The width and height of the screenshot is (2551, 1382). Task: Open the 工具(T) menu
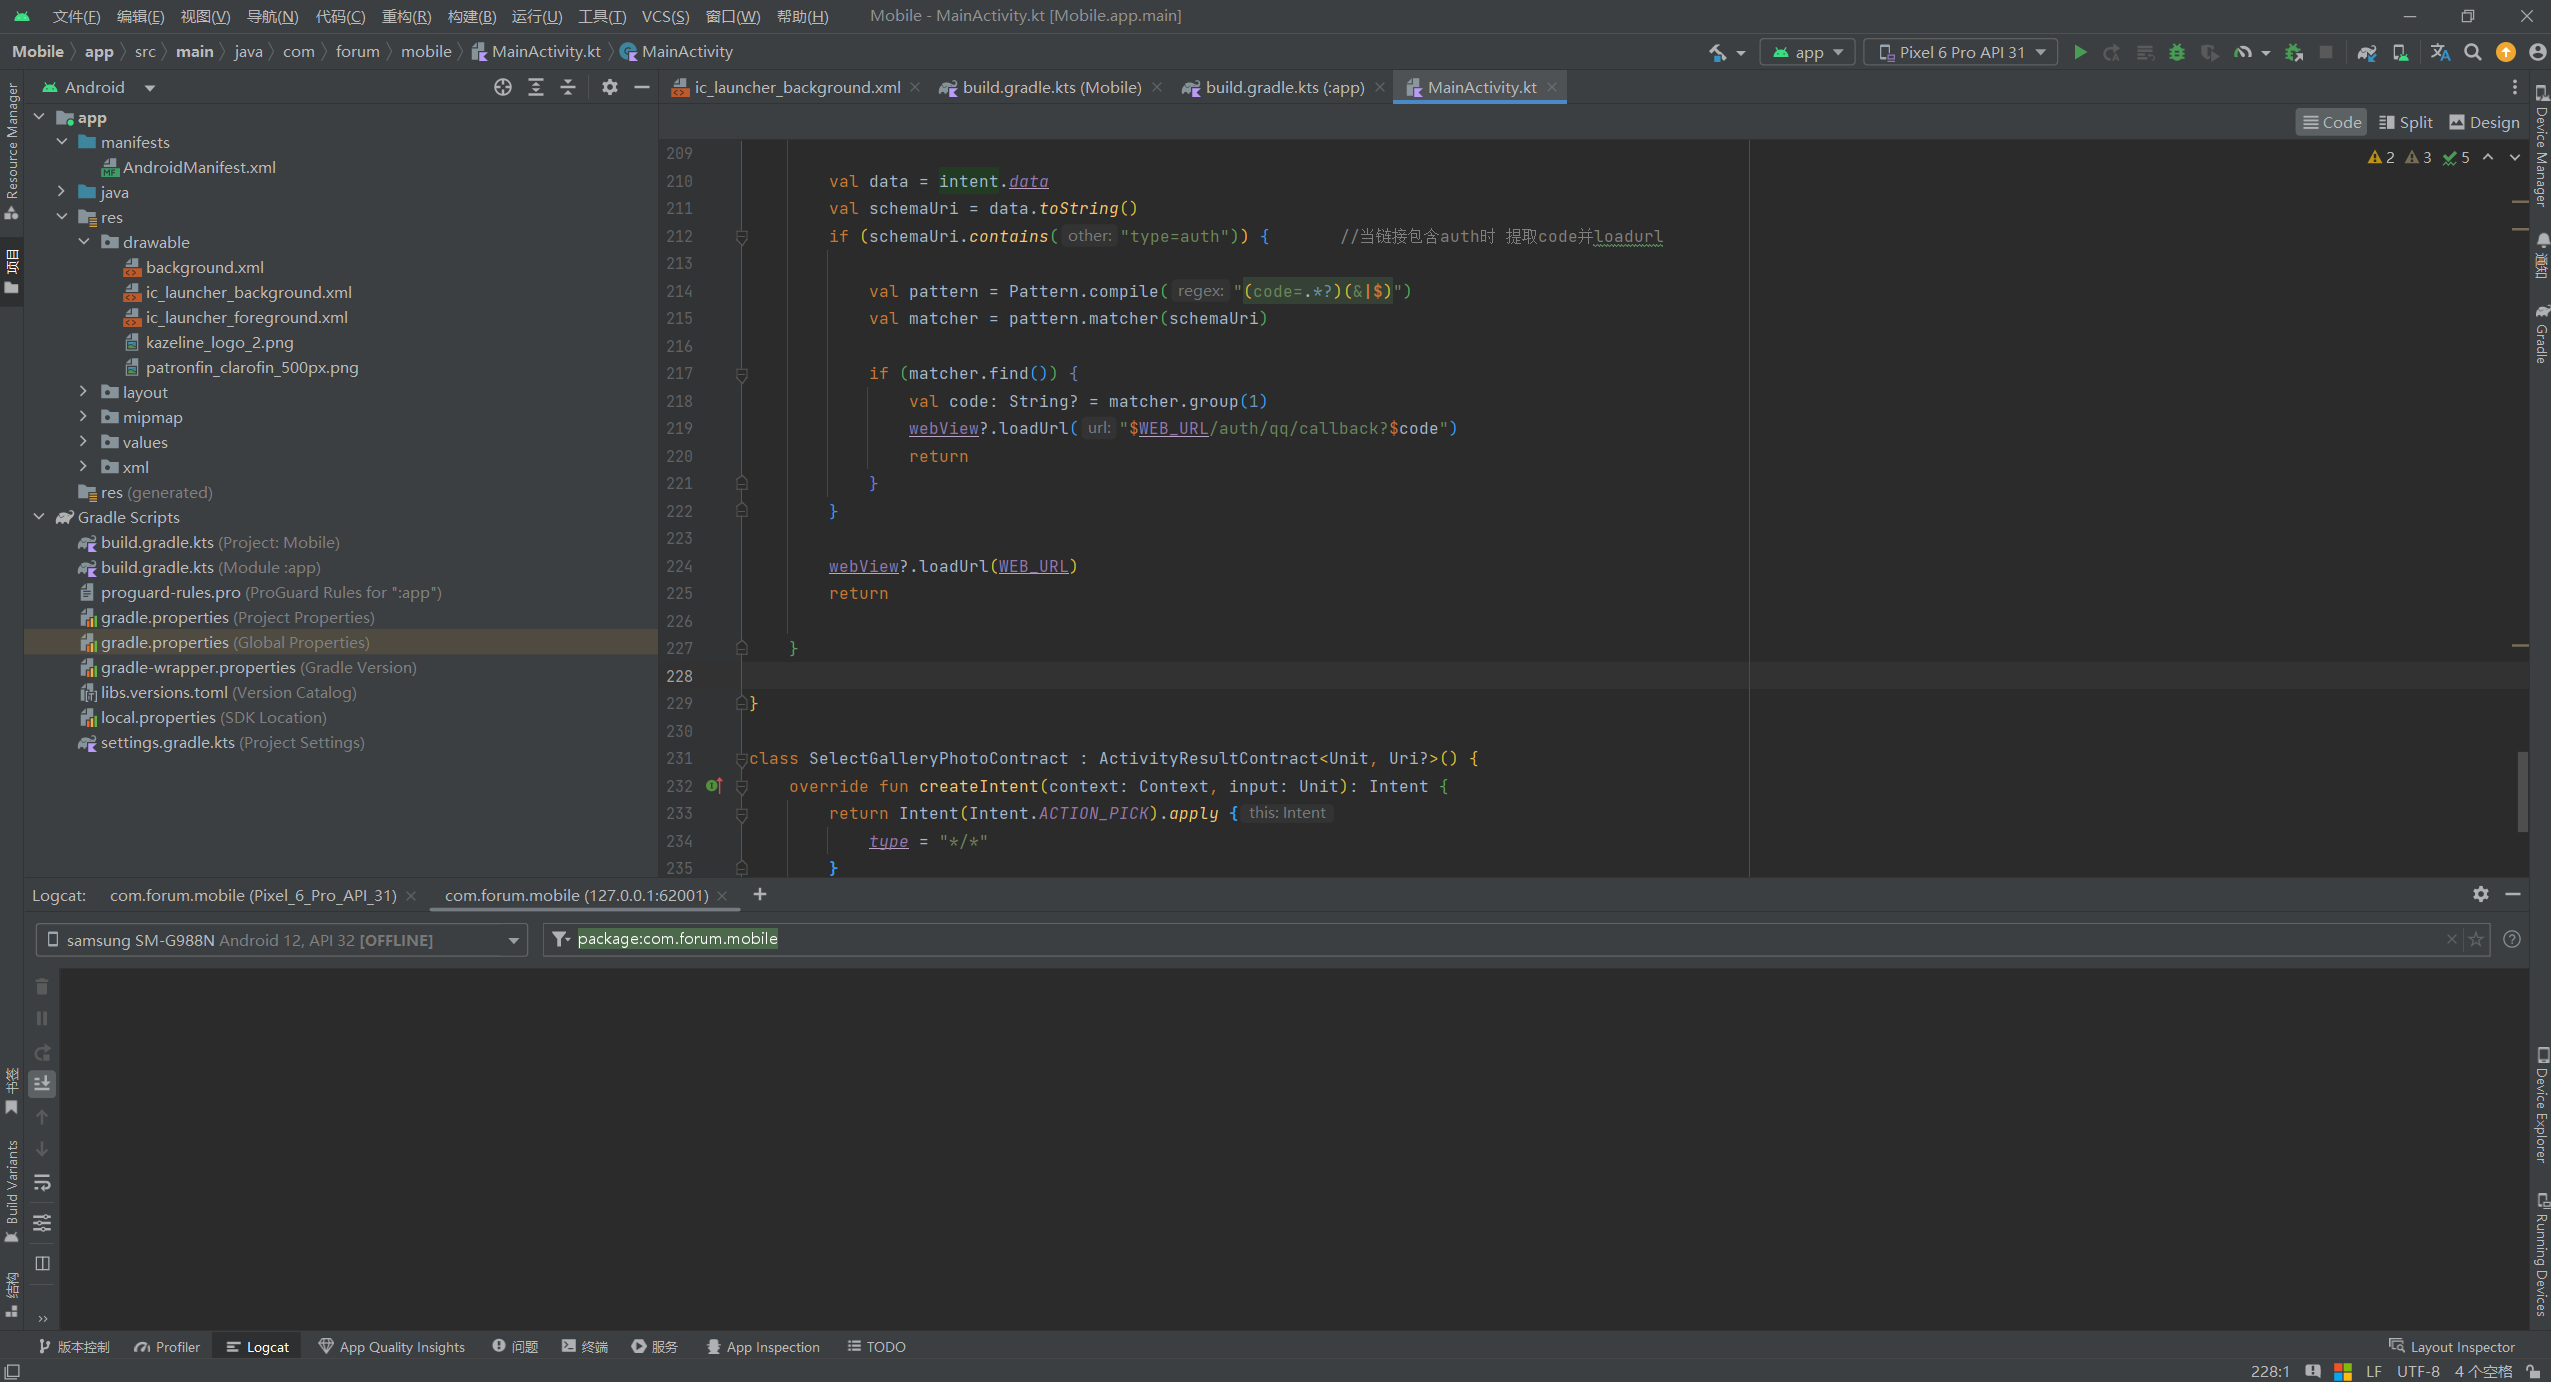tap(601, 16)
